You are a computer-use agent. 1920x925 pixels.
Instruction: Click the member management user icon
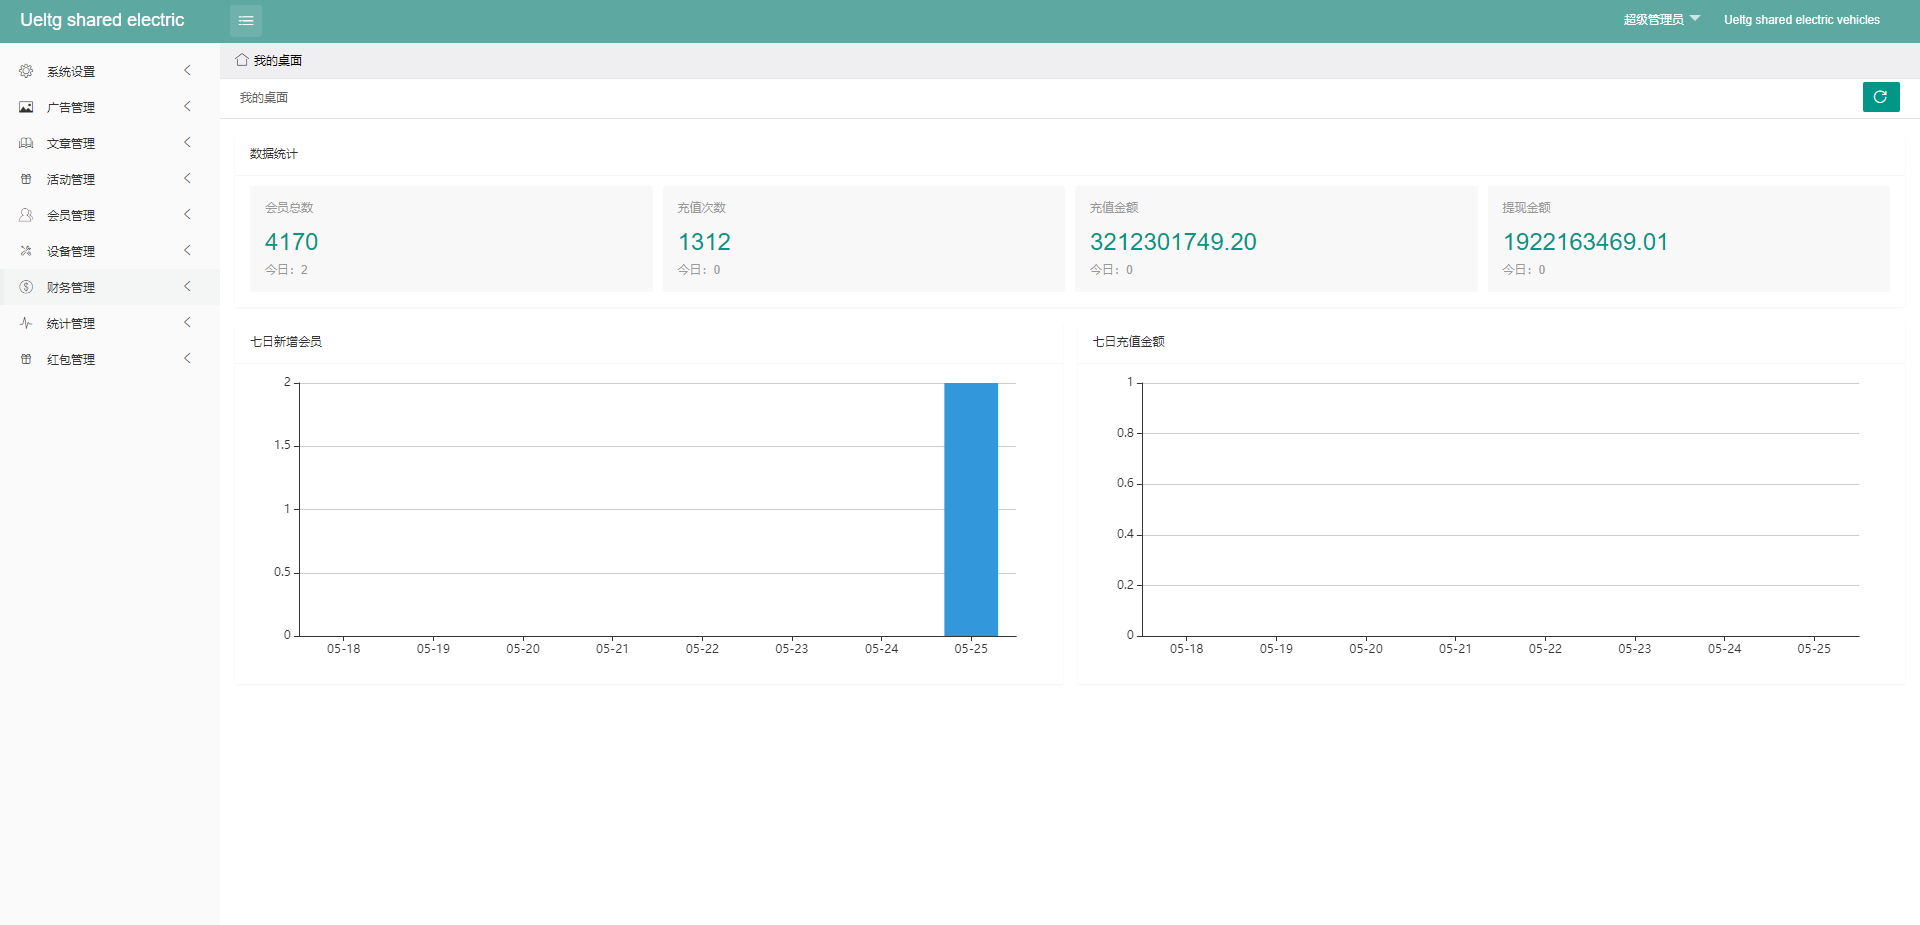26,215
